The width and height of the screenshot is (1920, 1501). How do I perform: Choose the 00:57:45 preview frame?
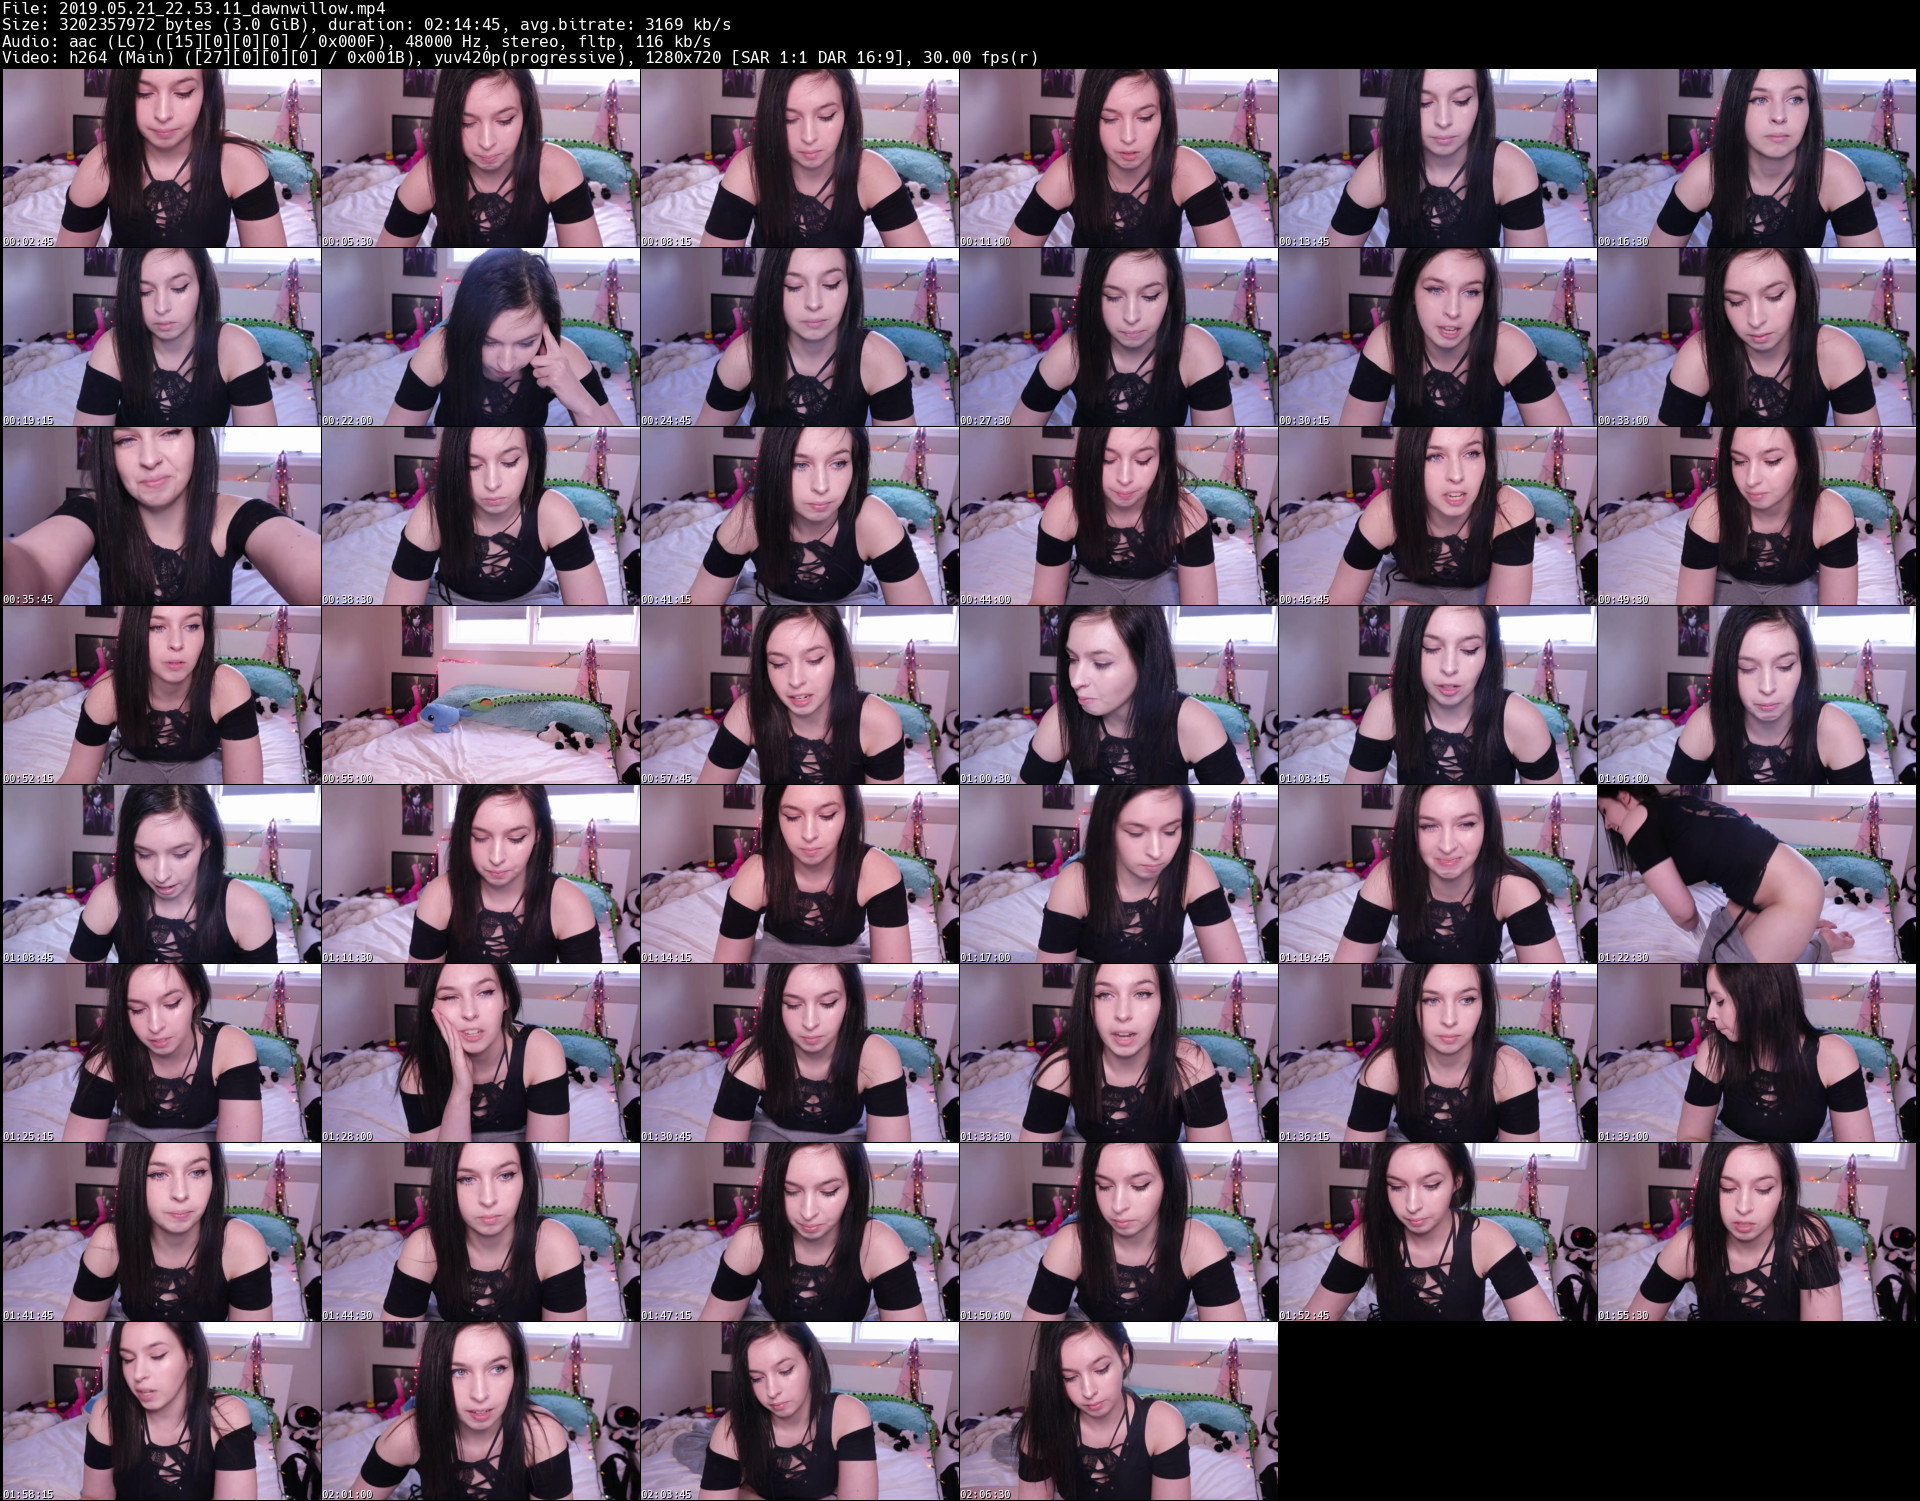click(799, 695)
